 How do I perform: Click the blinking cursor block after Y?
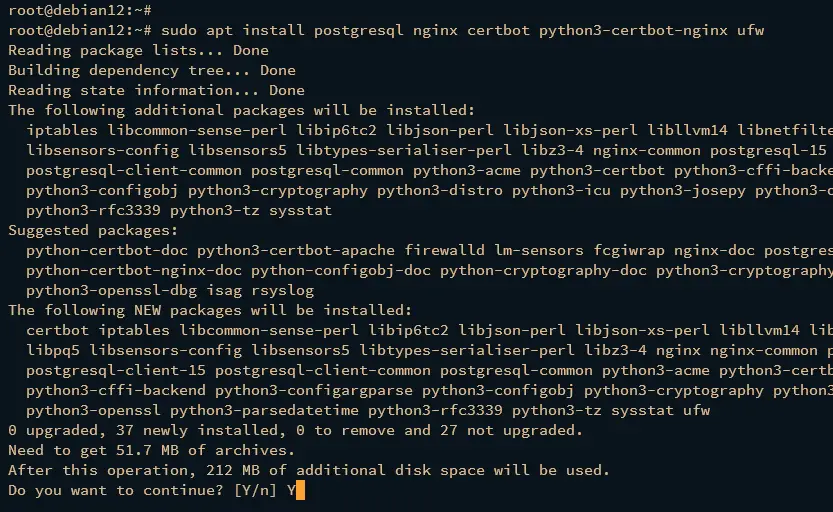[300, 490]
